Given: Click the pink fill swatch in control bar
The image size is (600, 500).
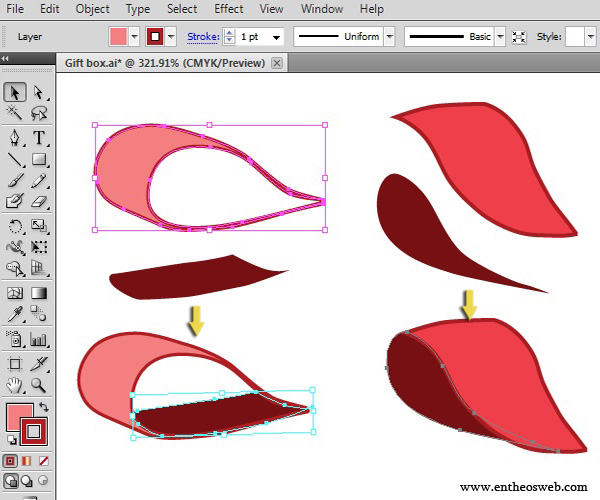Looking at the screenshot, I should [118, 37].
